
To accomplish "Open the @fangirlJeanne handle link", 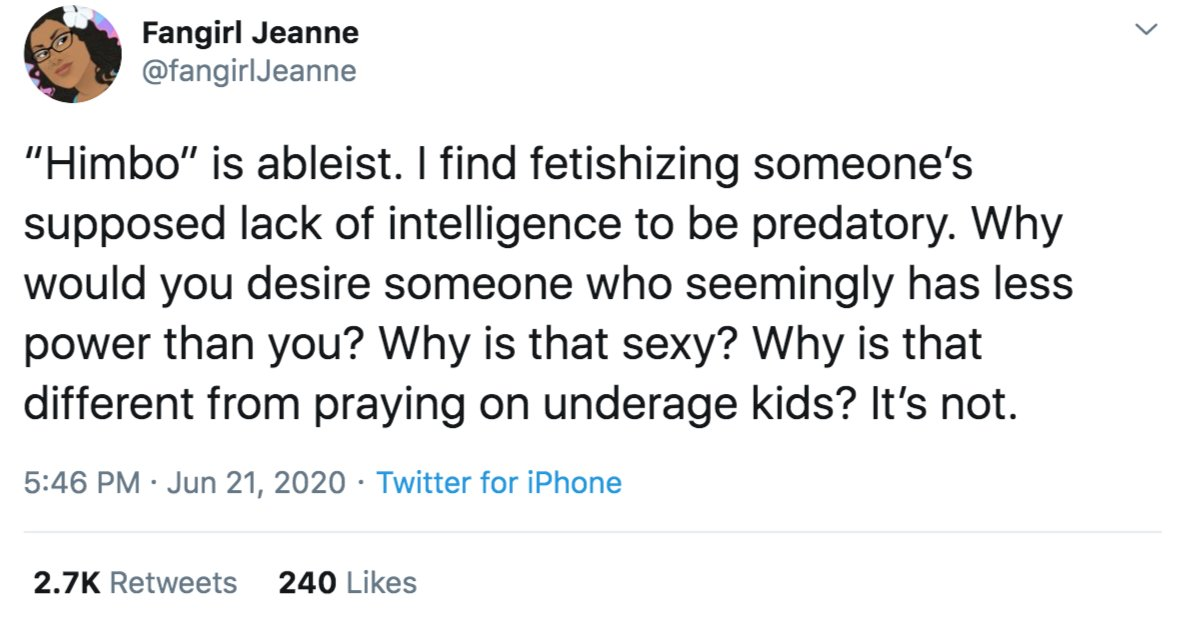I will pos(249,71).
